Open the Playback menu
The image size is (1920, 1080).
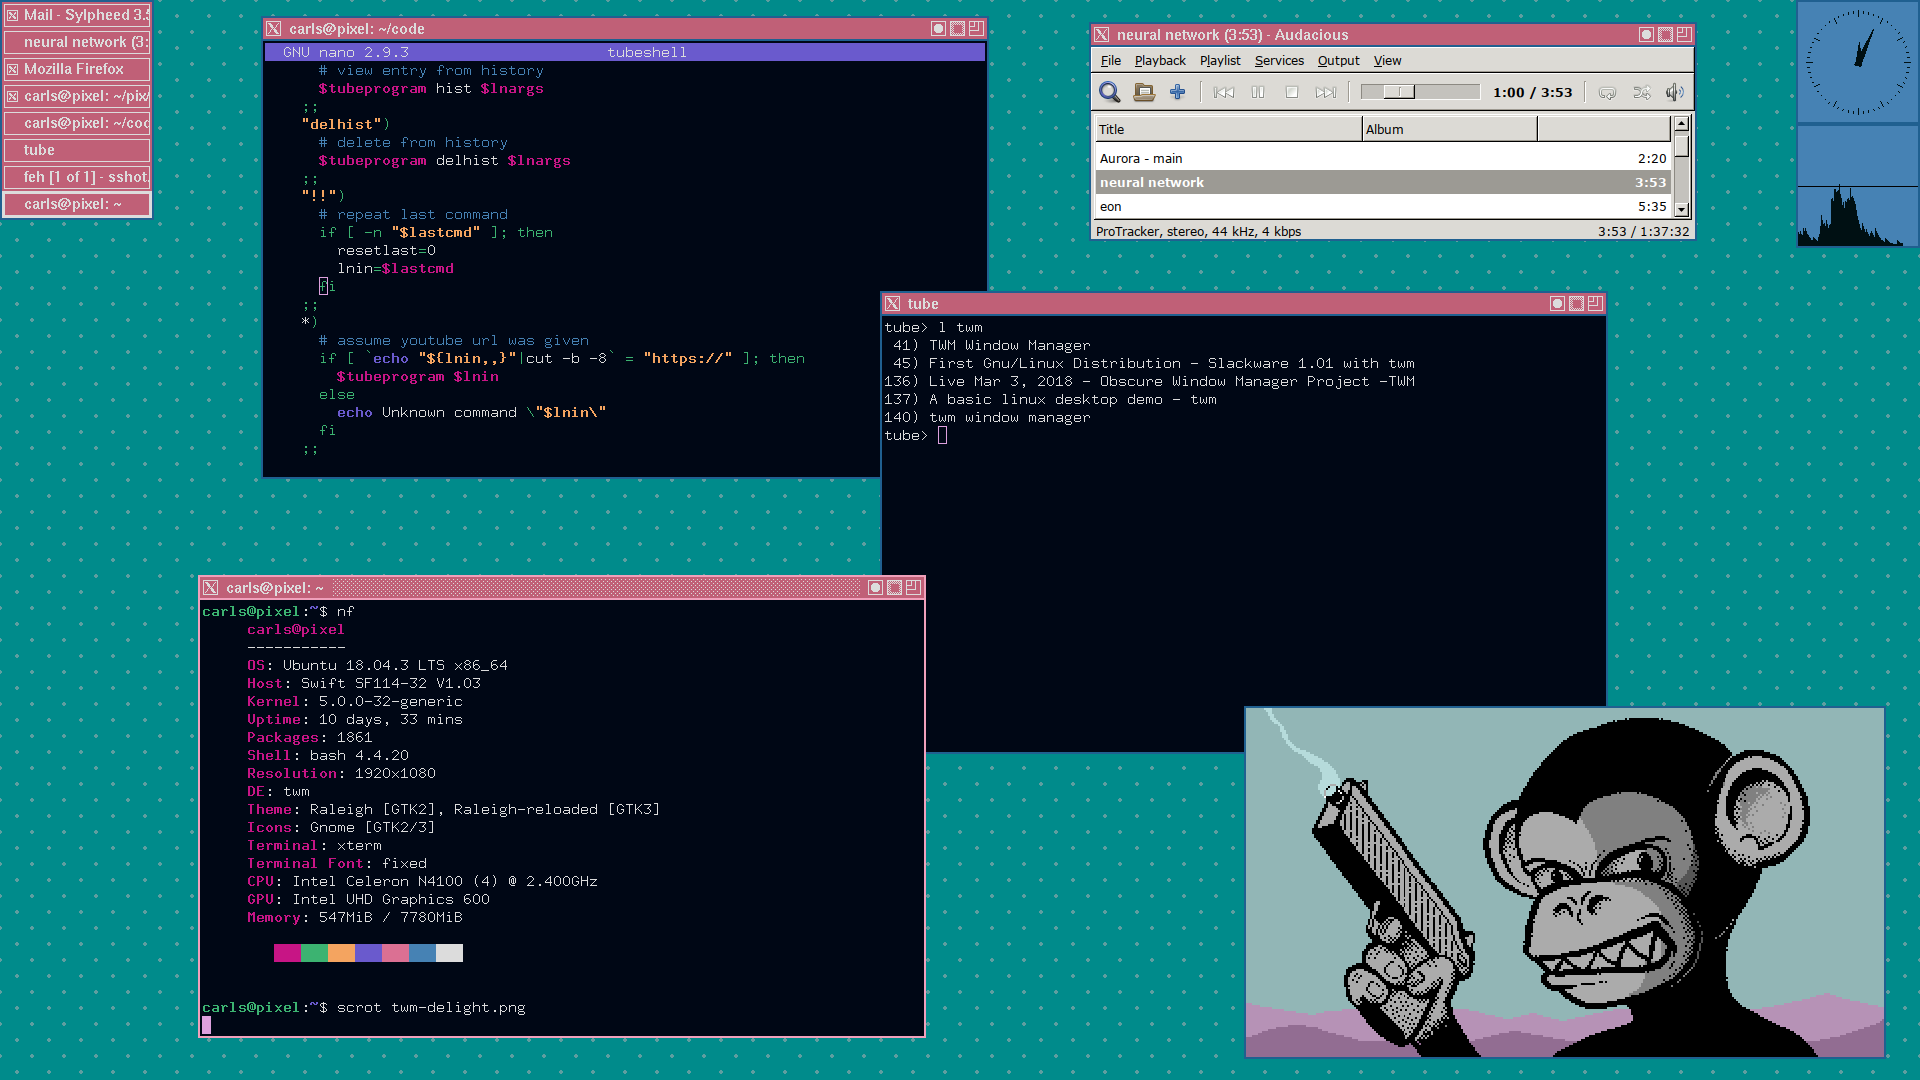(x=1160, y=61)
